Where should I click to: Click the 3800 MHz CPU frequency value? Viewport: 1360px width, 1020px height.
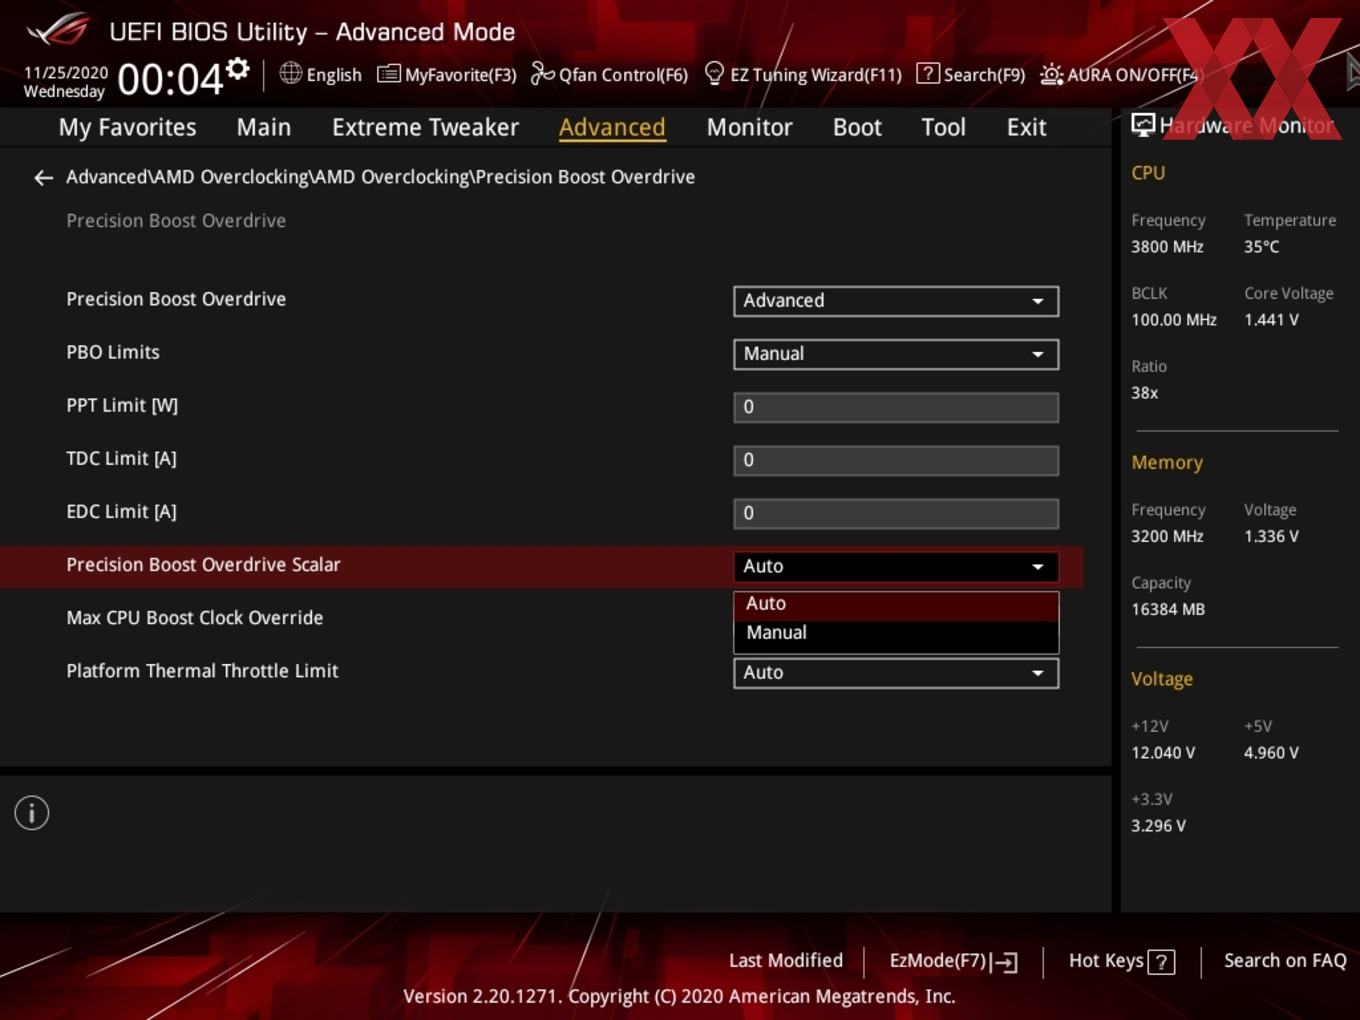[1167, 247]
